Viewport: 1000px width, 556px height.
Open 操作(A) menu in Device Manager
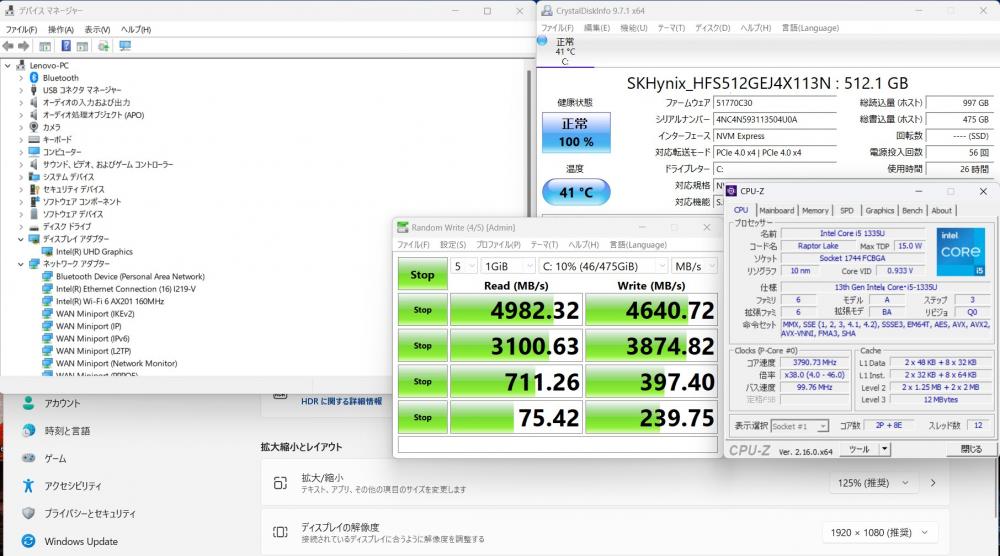(61, 30)
